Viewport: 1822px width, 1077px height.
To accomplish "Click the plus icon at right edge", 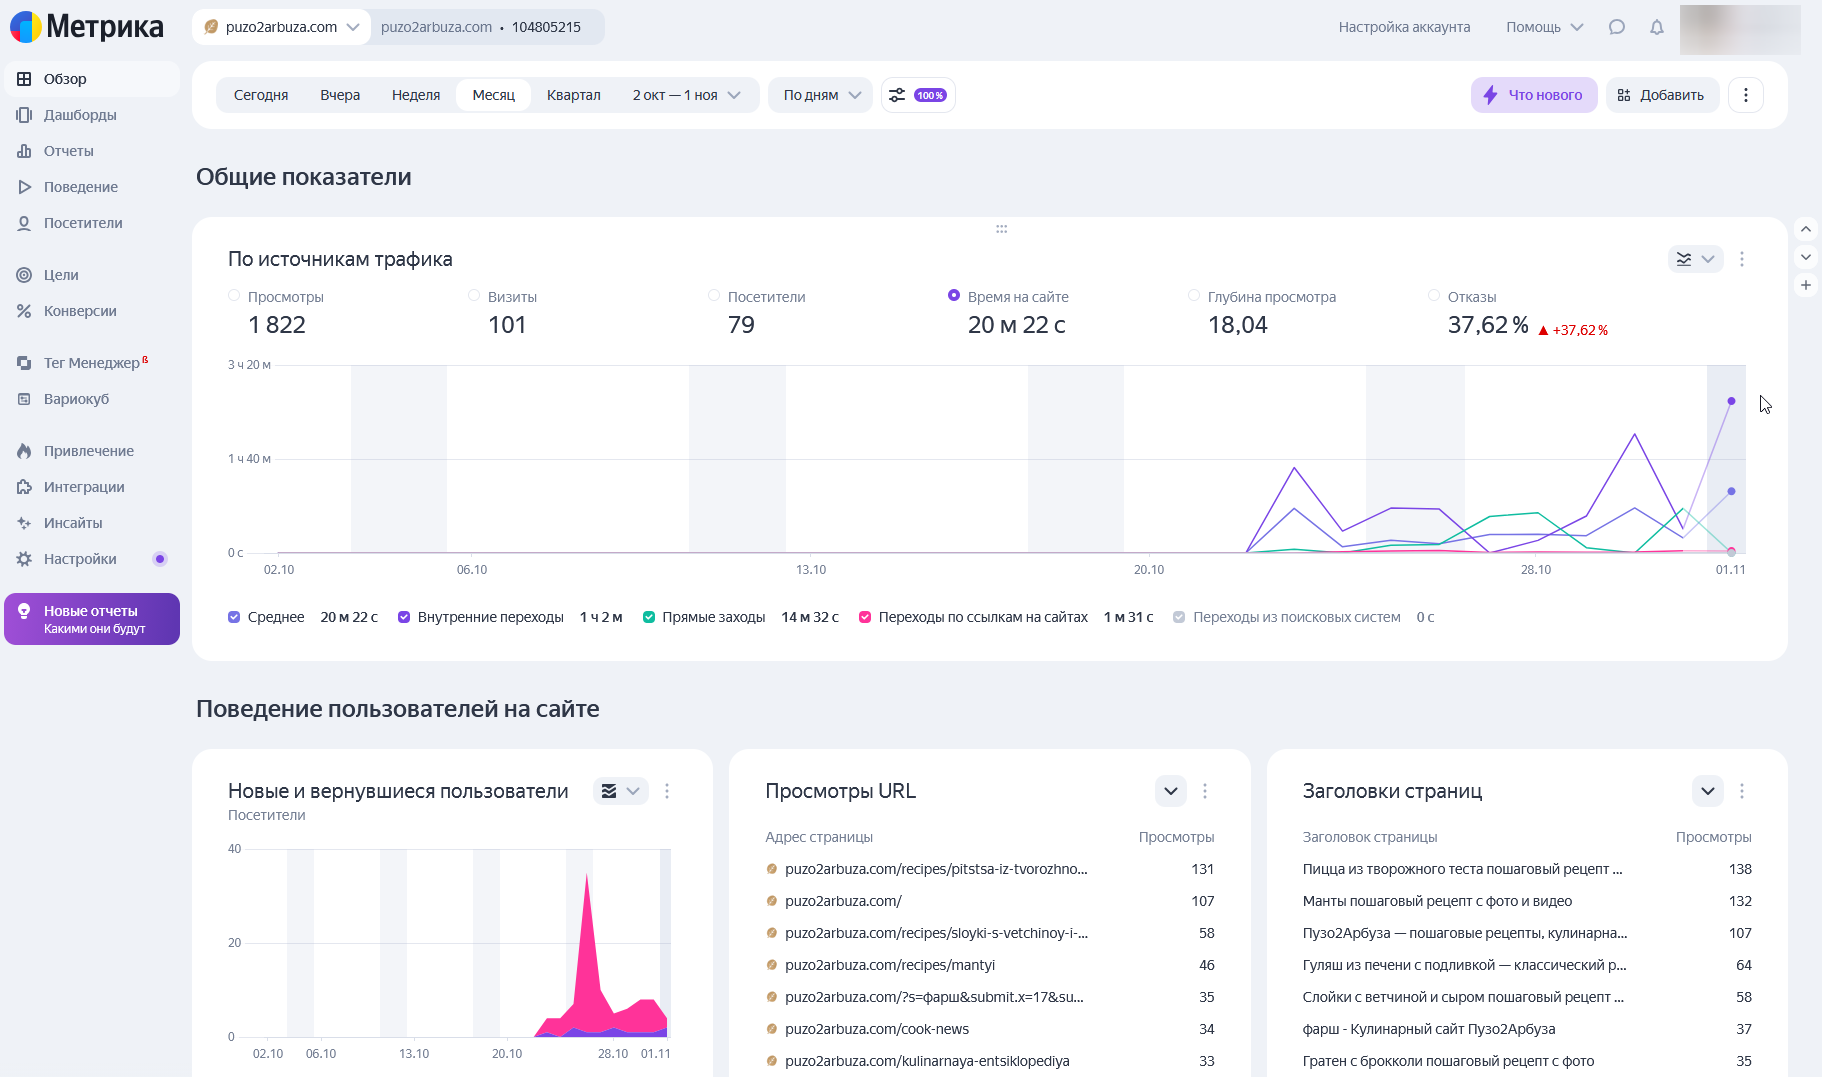I will (x=1806, y=285).
